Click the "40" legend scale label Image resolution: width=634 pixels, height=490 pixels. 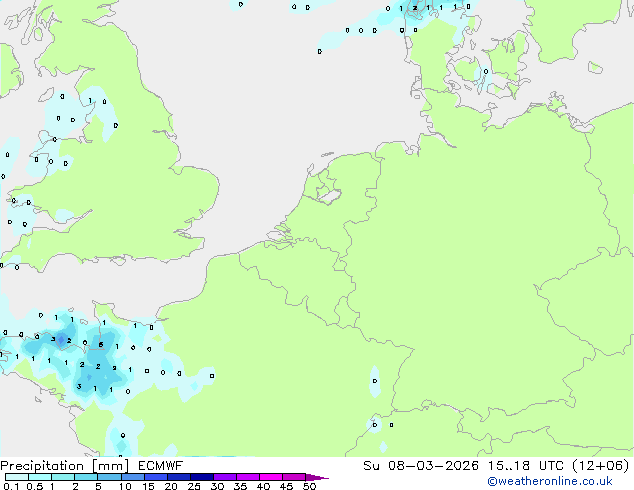click(263, 486)
